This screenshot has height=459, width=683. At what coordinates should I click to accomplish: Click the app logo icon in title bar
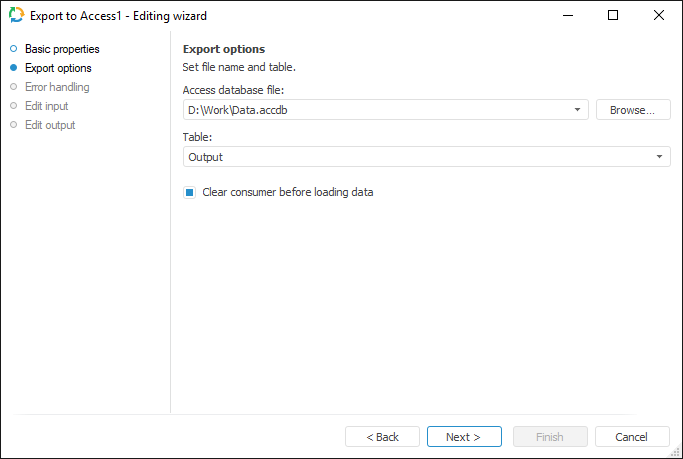[x=16, y=16]
